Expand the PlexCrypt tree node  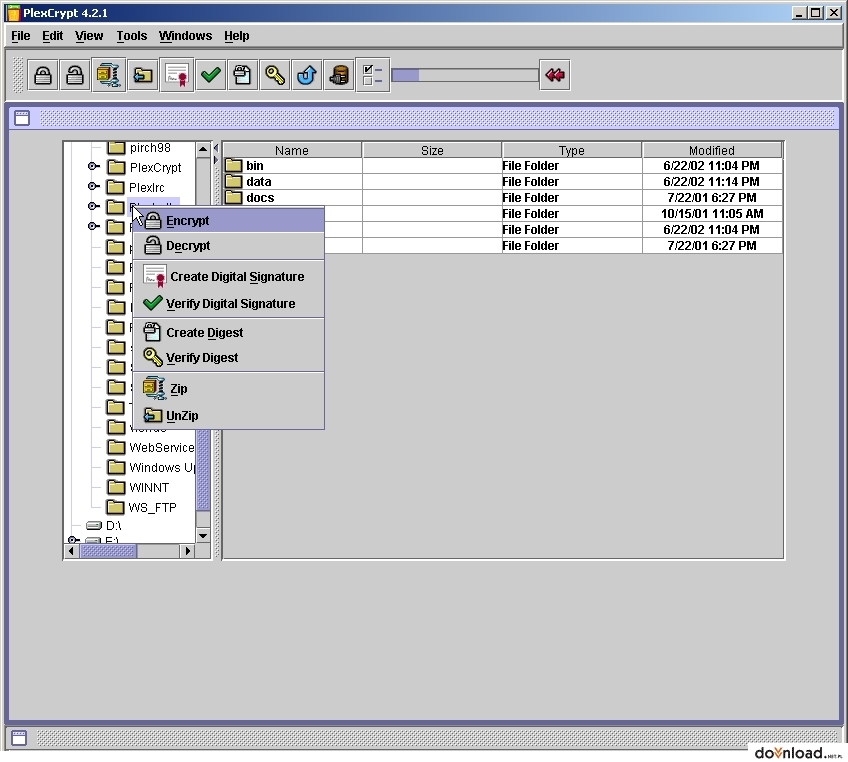click(94, 167)
